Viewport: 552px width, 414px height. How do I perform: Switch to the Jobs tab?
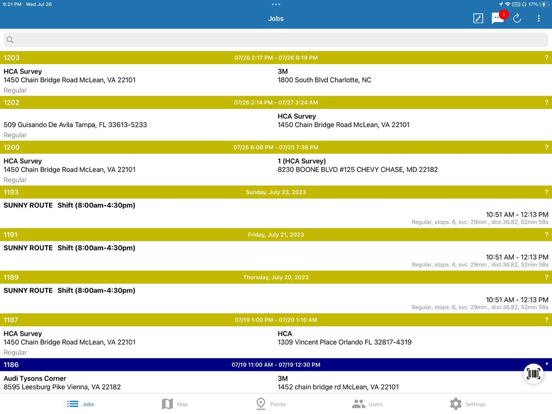click(x=81, y=404)
